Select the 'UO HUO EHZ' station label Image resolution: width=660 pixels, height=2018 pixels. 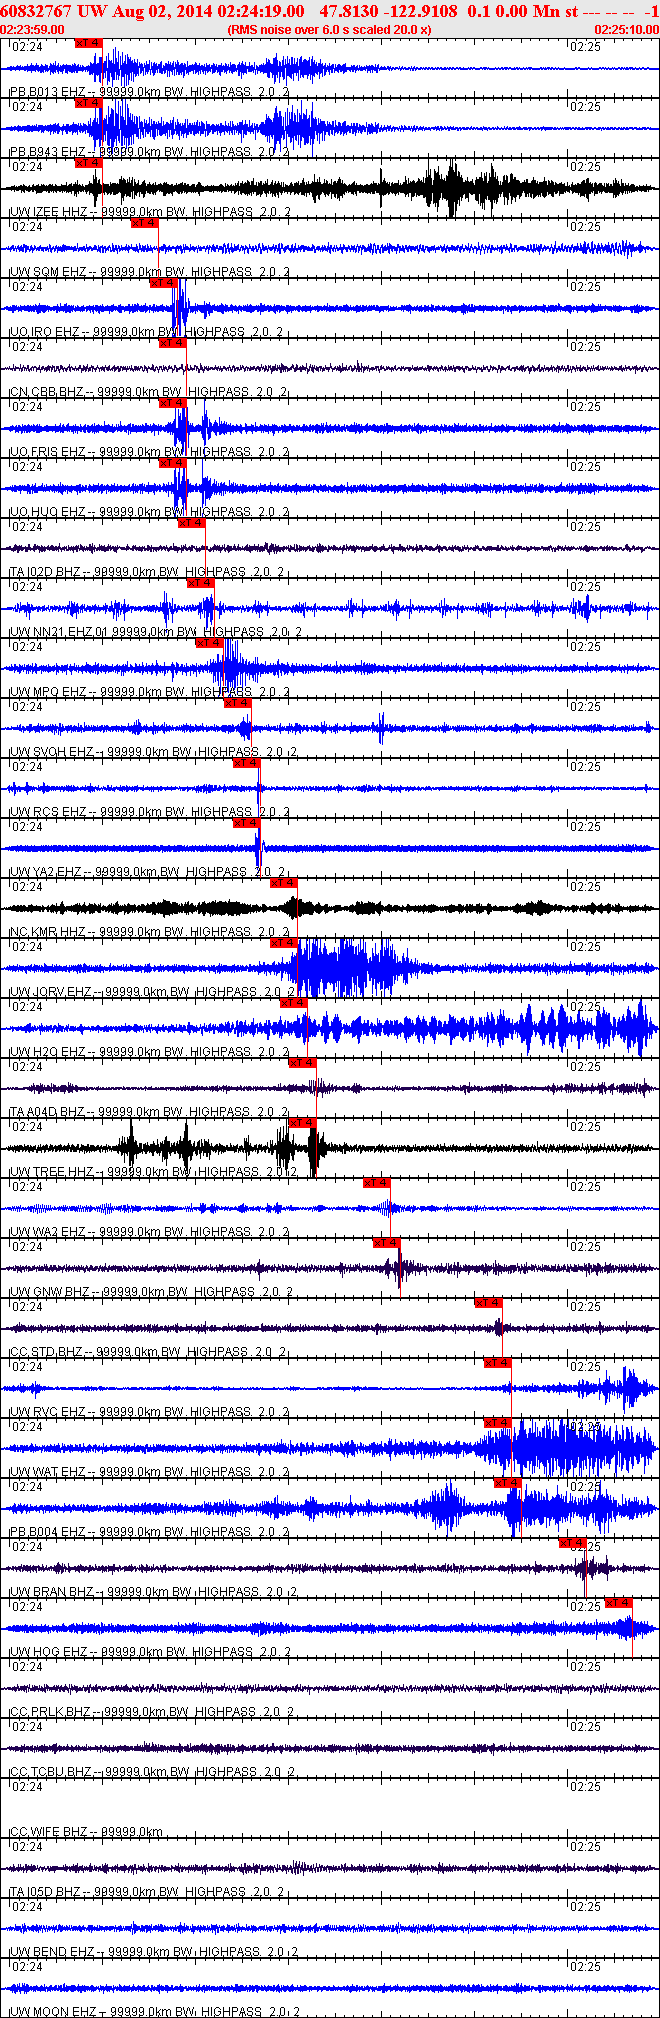[x=48, y=512]
